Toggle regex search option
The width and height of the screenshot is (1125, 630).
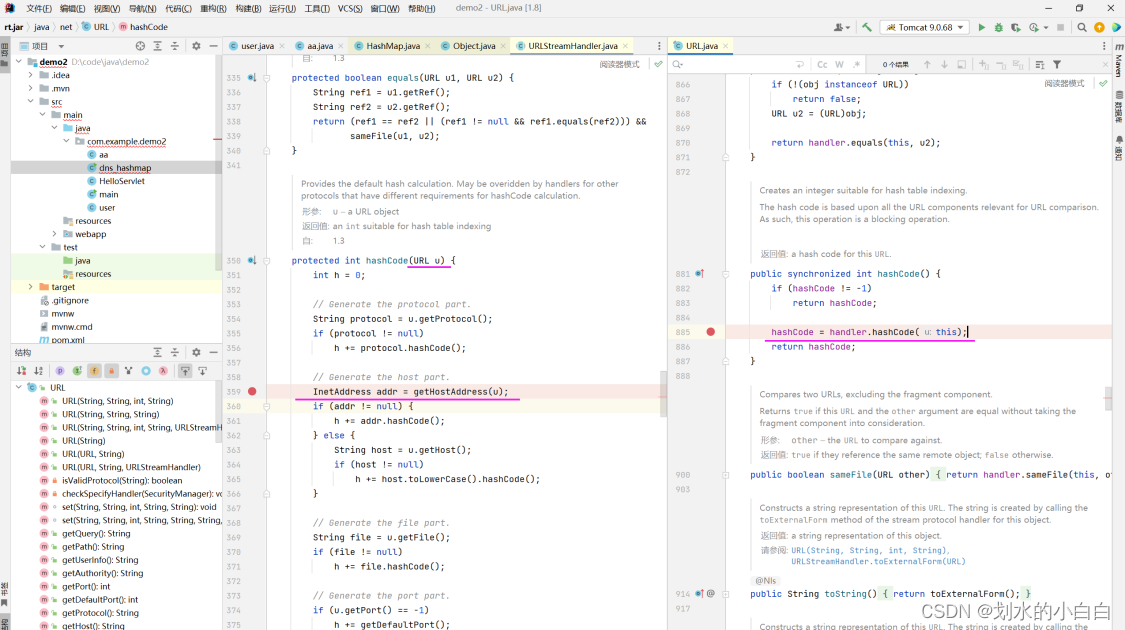[857, 65]
